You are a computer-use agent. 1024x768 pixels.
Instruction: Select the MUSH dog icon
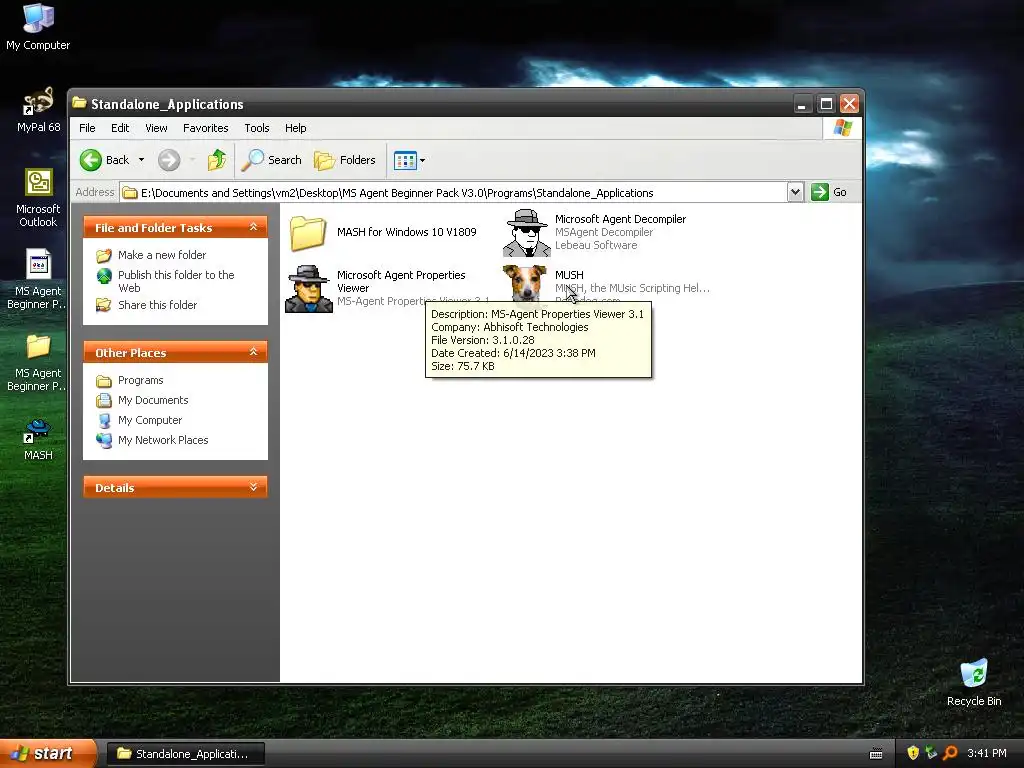525,283
